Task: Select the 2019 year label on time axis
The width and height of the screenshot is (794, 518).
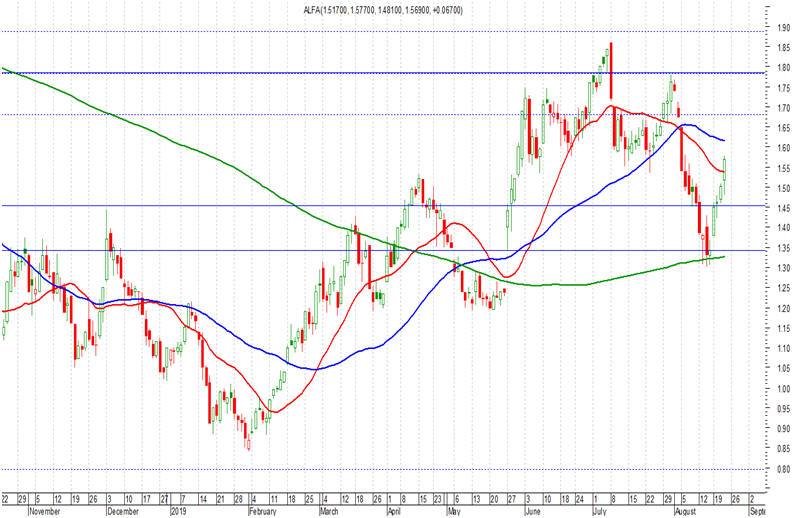Action: [179, 511]
